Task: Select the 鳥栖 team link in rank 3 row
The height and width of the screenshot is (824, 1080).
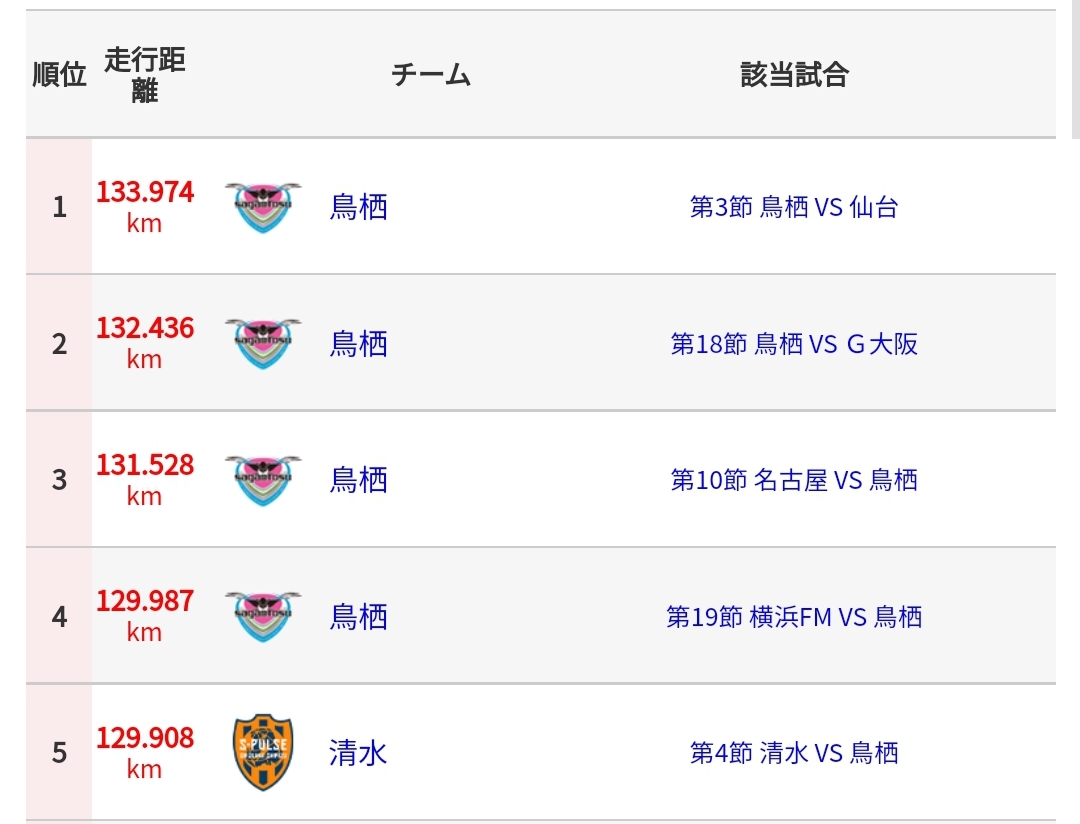Action: 358,480
